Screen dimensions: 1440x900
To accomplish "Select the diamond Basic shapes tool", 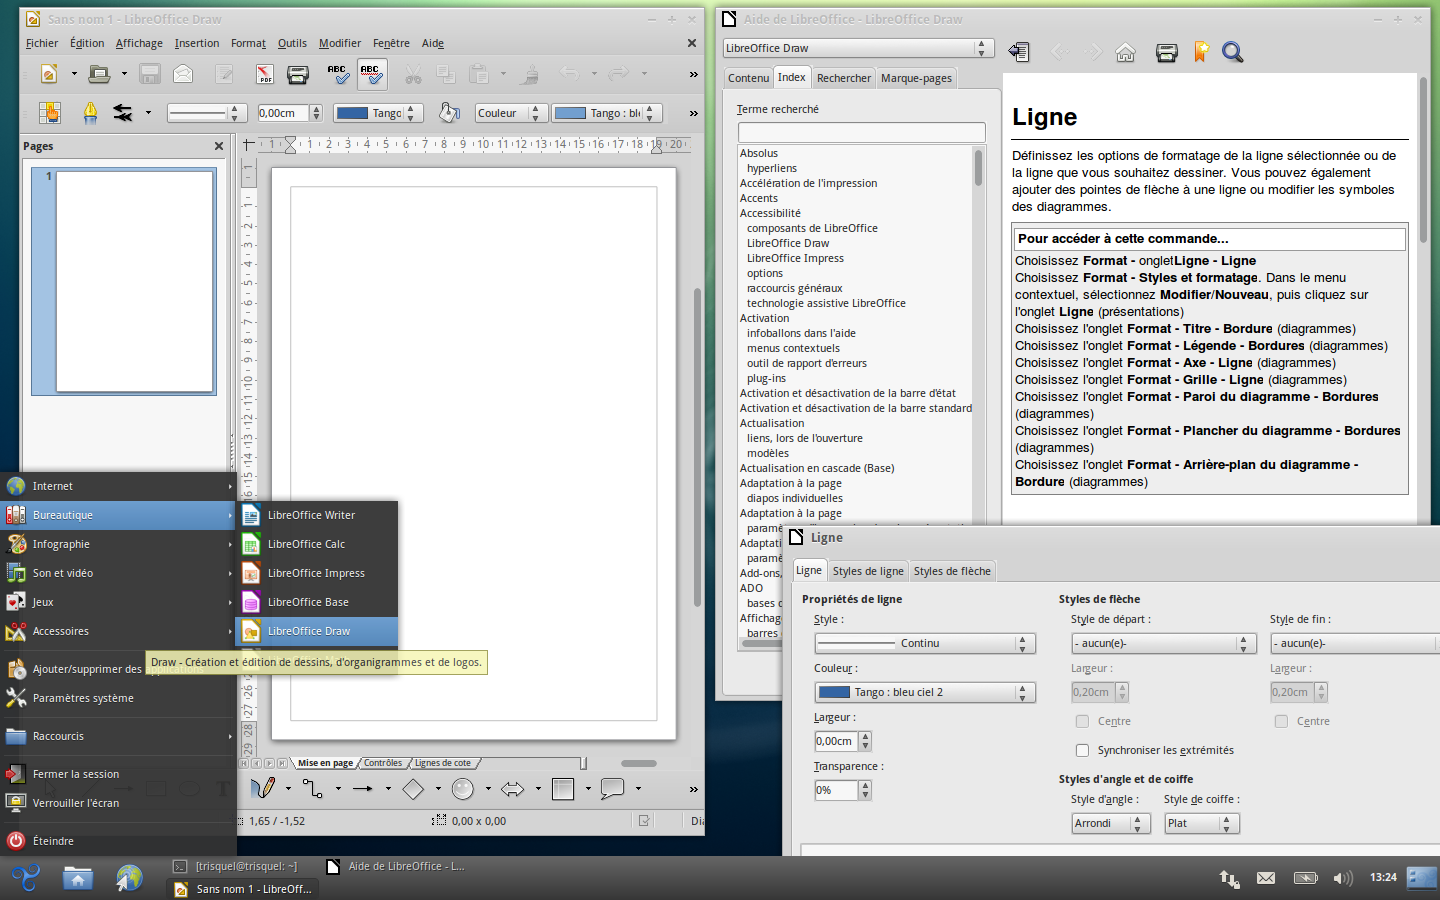I will 413,788.
